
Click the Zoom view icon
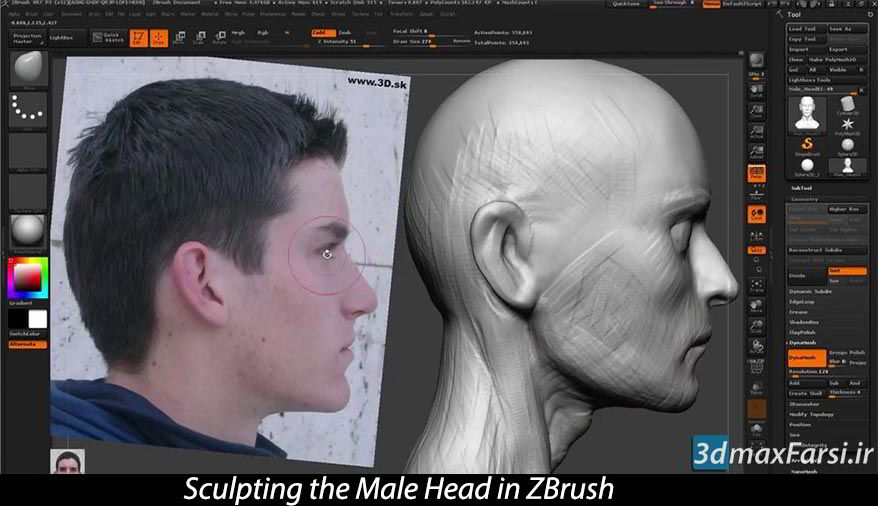(x=756, y=112)
